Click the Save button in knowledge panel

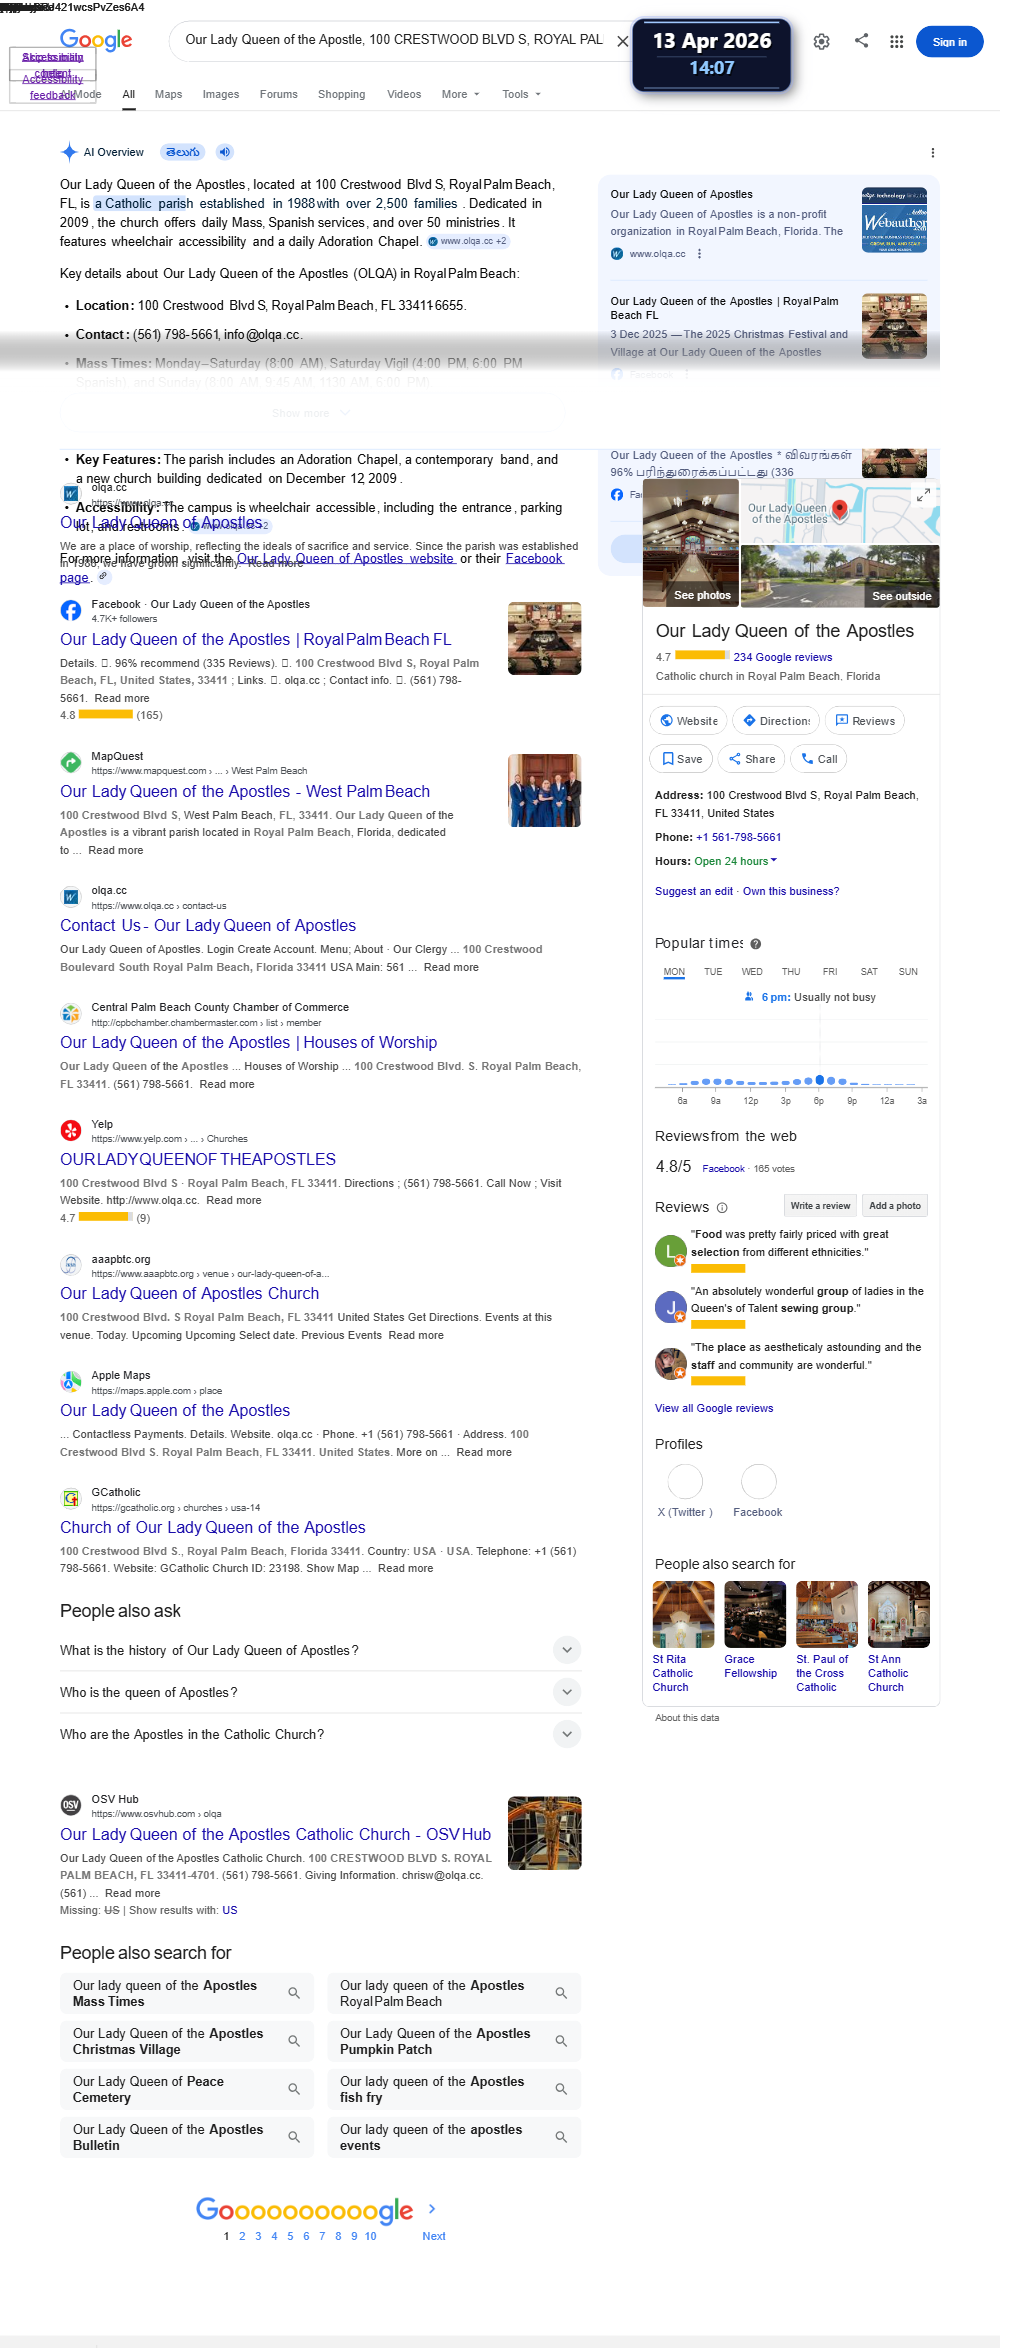(681, 759)
